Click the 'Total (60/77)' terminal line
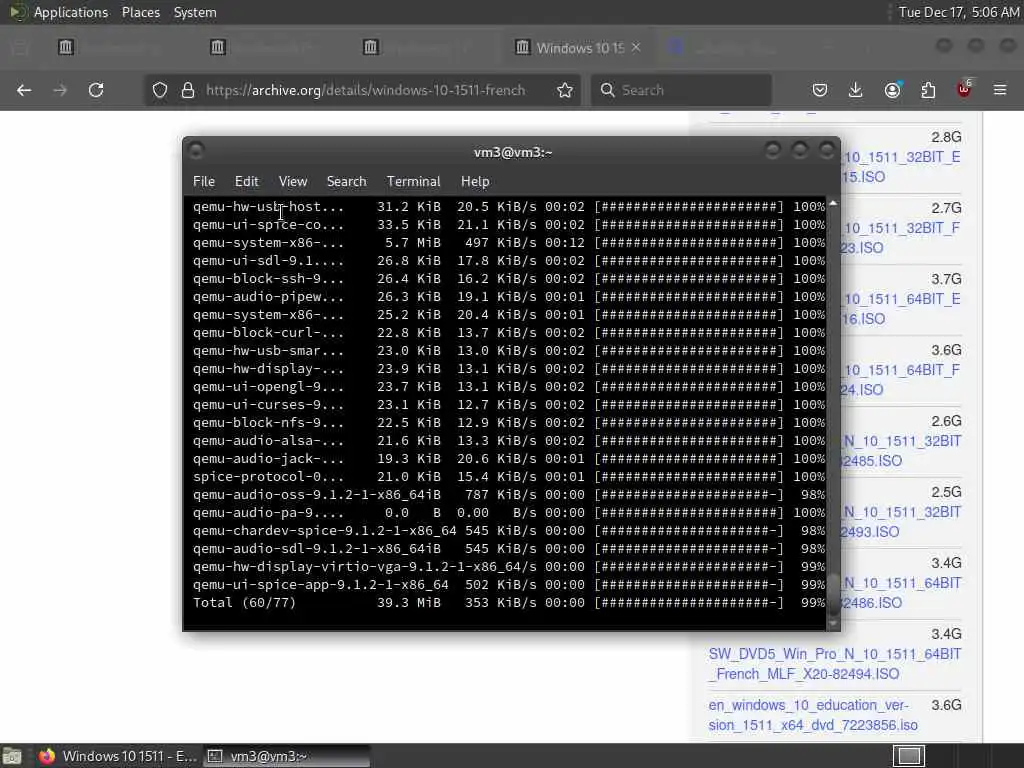 tap(509, 603)
